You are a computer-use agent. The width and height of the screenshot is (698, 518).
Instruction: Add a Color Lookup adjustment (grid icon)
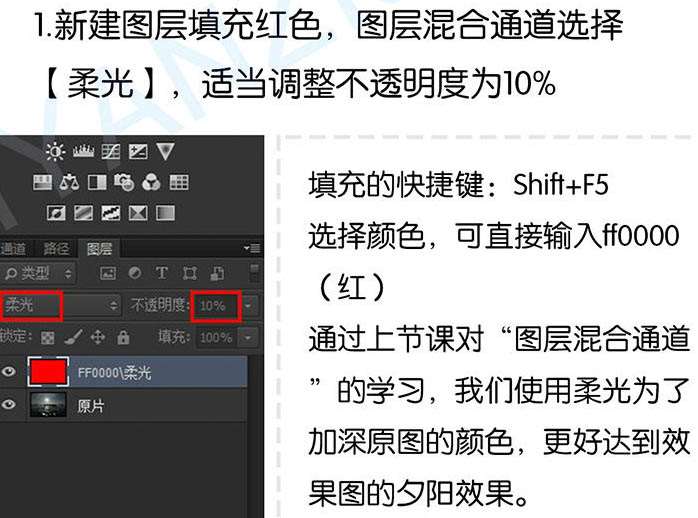[179, 182]
